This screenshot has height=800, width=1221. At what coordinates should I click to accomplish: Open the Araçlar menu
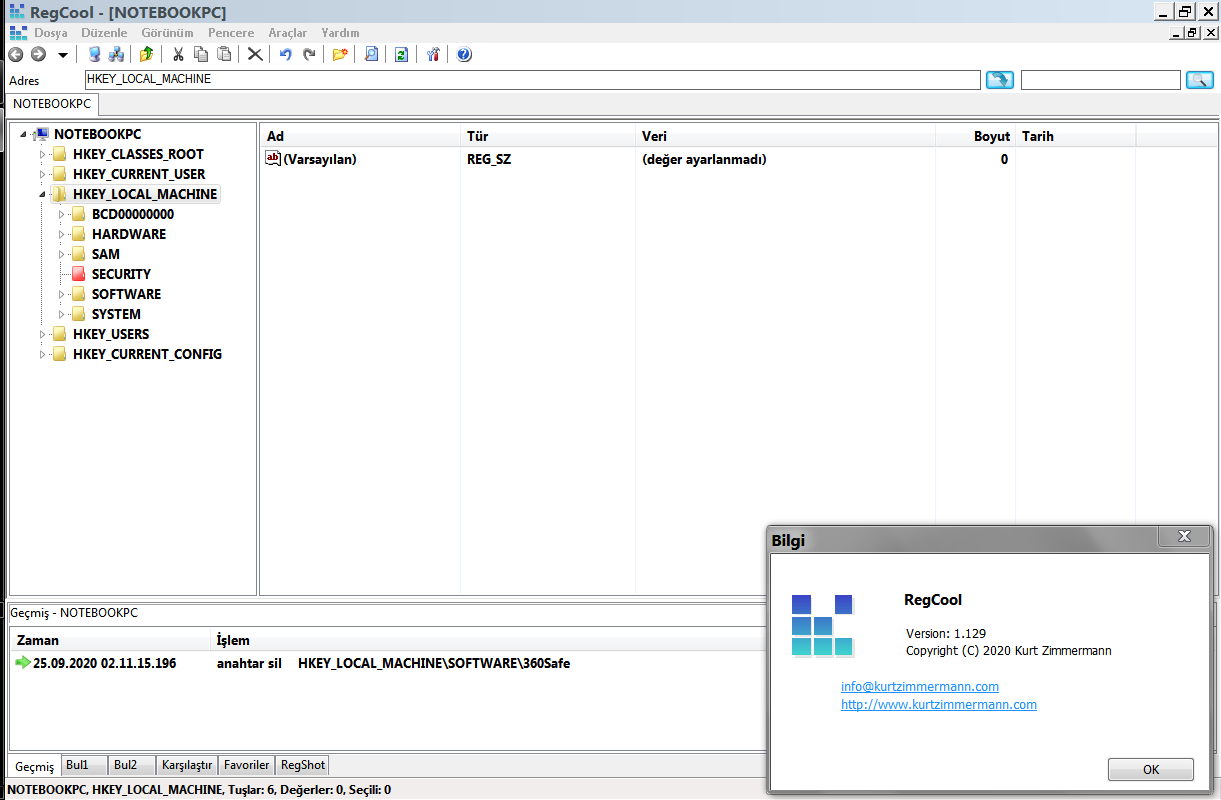point(288,33)
